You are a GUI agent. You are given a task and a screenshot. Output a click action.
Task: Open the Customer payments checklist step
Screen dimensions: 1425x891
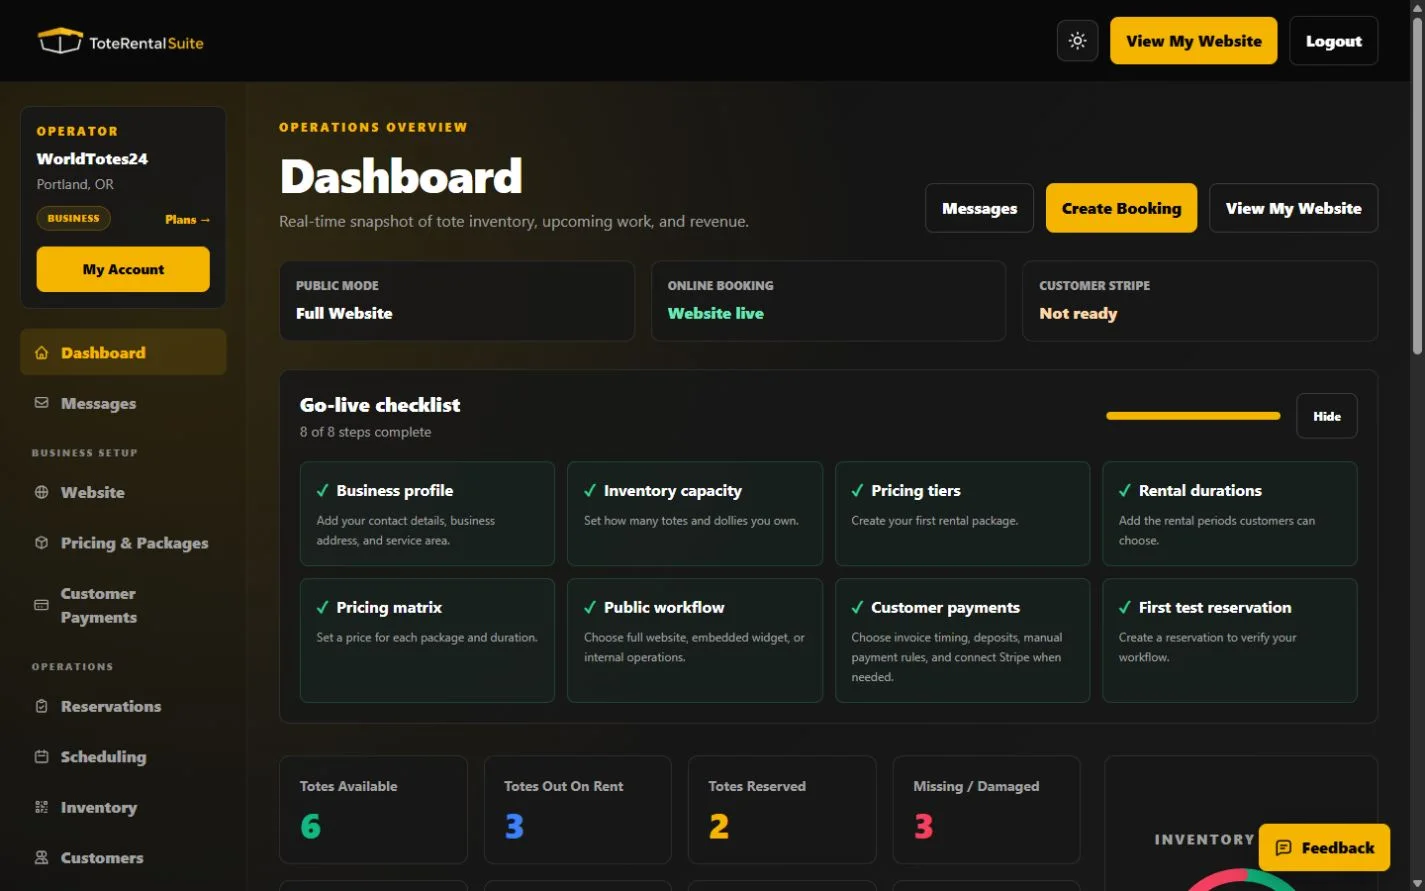pyautogui.click(x=962, y=641)
